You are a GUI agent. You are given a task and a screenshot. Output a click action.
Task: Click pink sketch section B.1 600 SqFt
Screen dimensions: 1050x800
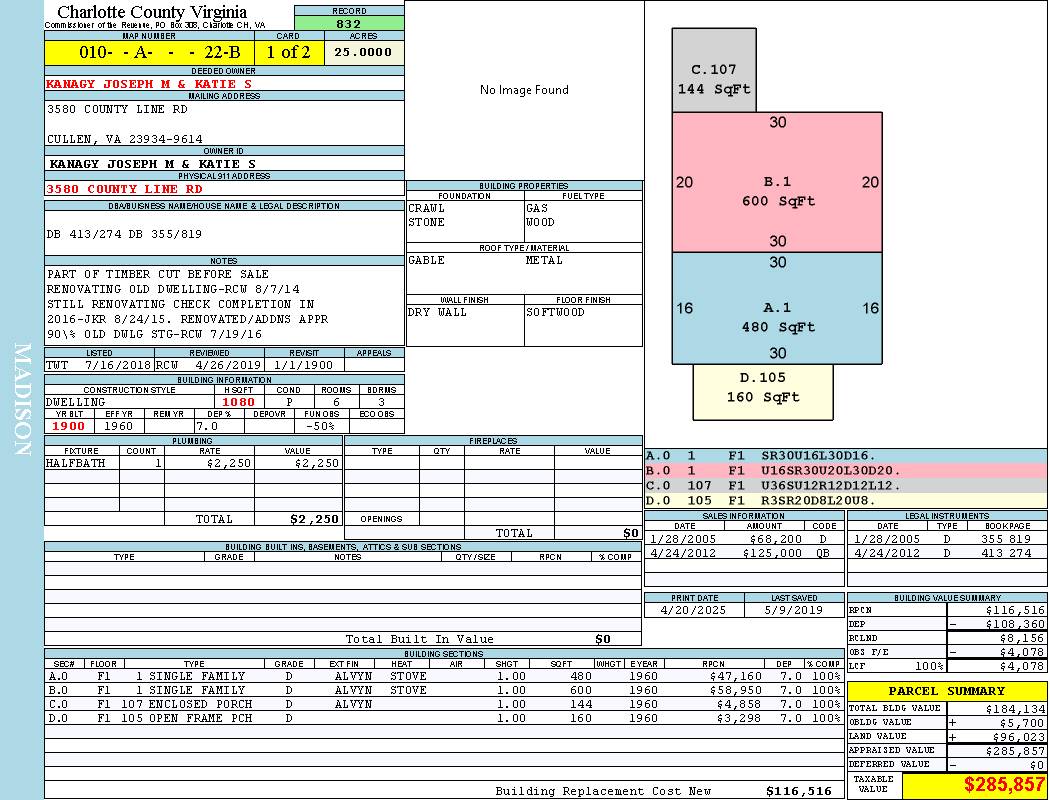pyautogui.click(x=777, y=182)
